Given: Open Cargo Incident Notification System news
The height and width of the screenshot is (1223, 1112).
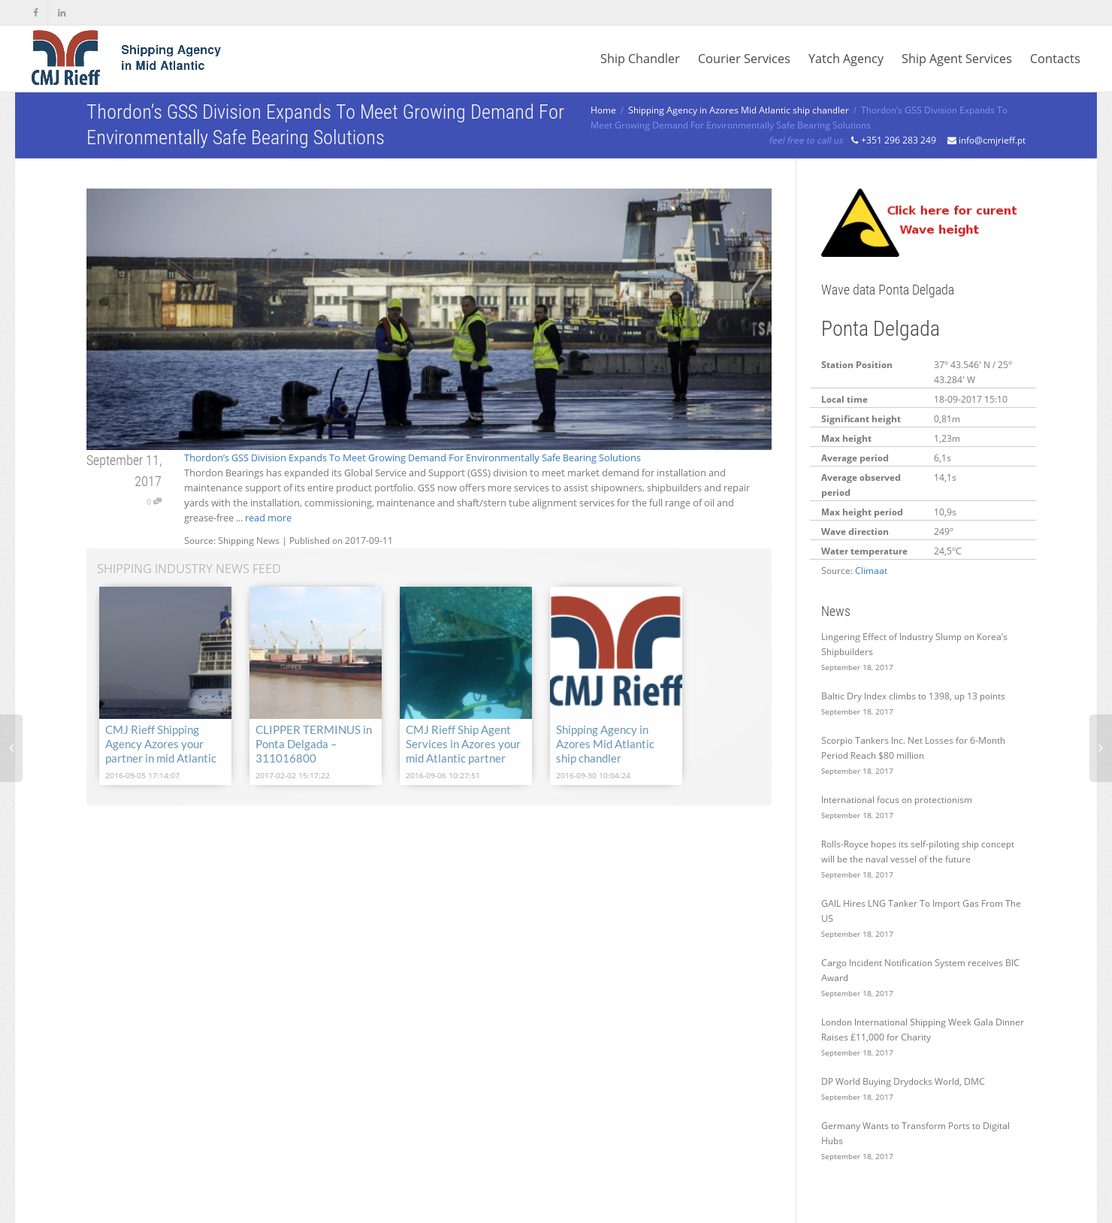Looking at the screenshot, I should [920, 970].
